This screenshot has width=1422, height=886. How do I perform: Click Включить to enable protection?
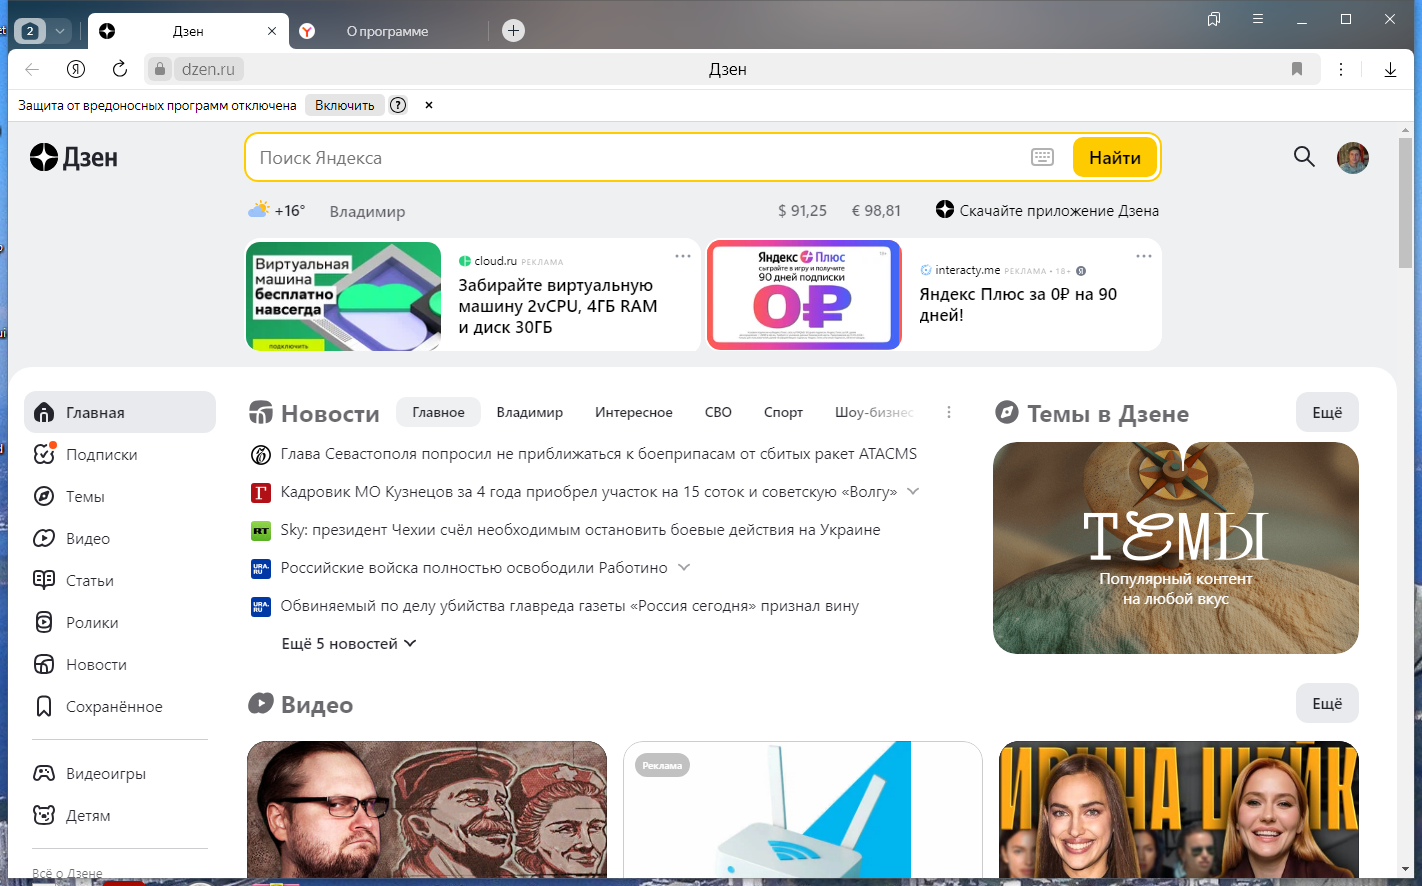coord(345,105)
